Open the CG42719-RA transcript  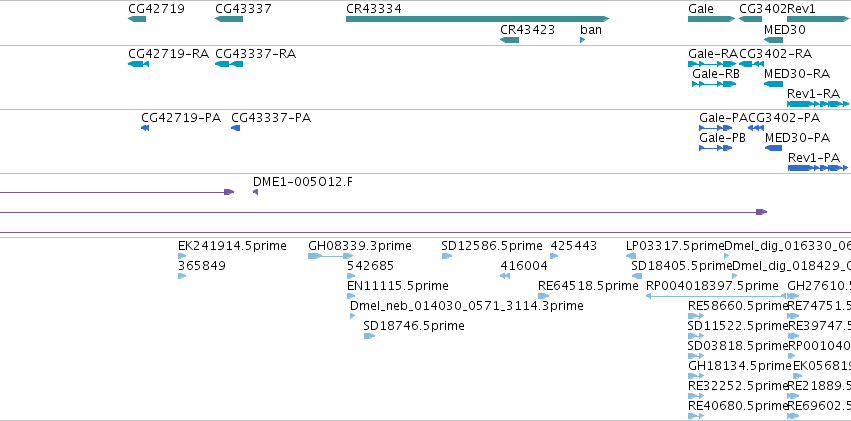138,64
